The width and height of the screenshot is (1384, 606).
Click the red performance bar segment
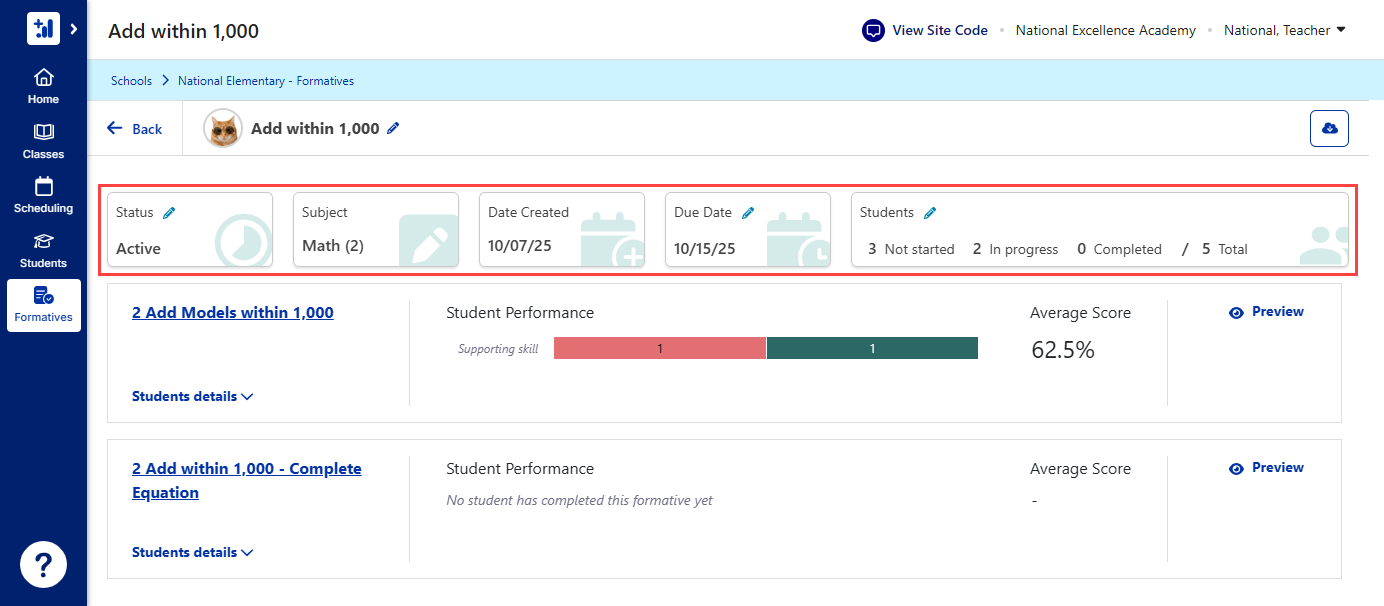[x=659, y=348]
